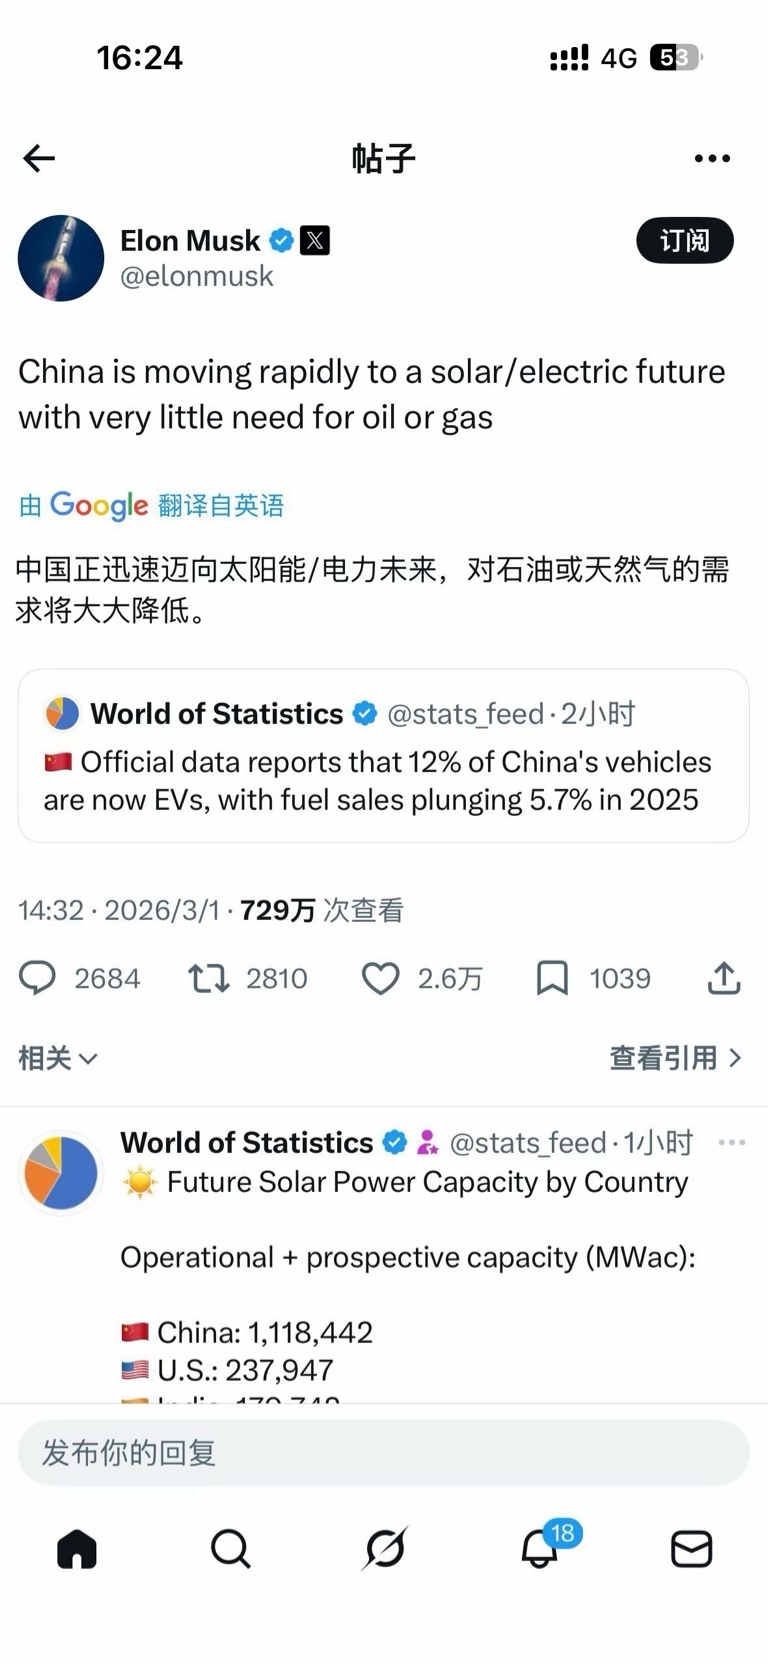Bookmark this post
768x1664 pixels.
[552, 978]
